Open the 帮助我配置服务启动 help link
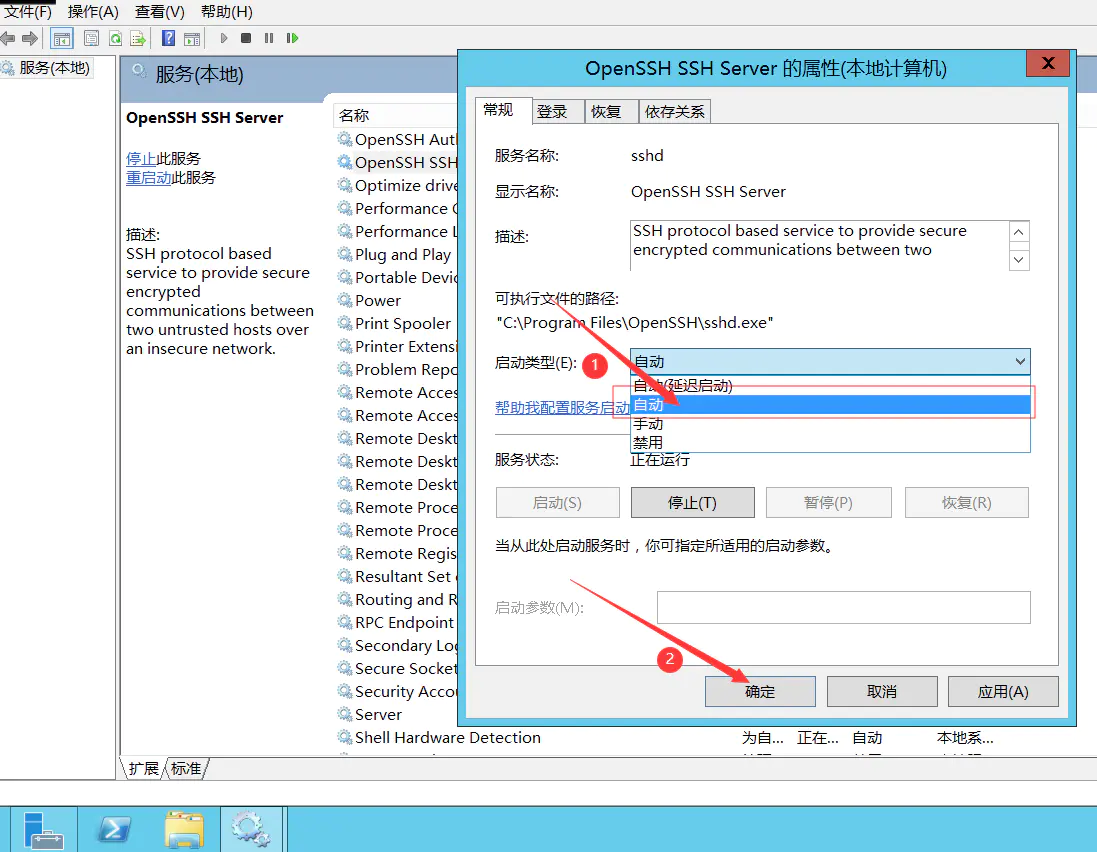Image resolution: width=1097 pixels, height=852 pixels. click(562, 408)
